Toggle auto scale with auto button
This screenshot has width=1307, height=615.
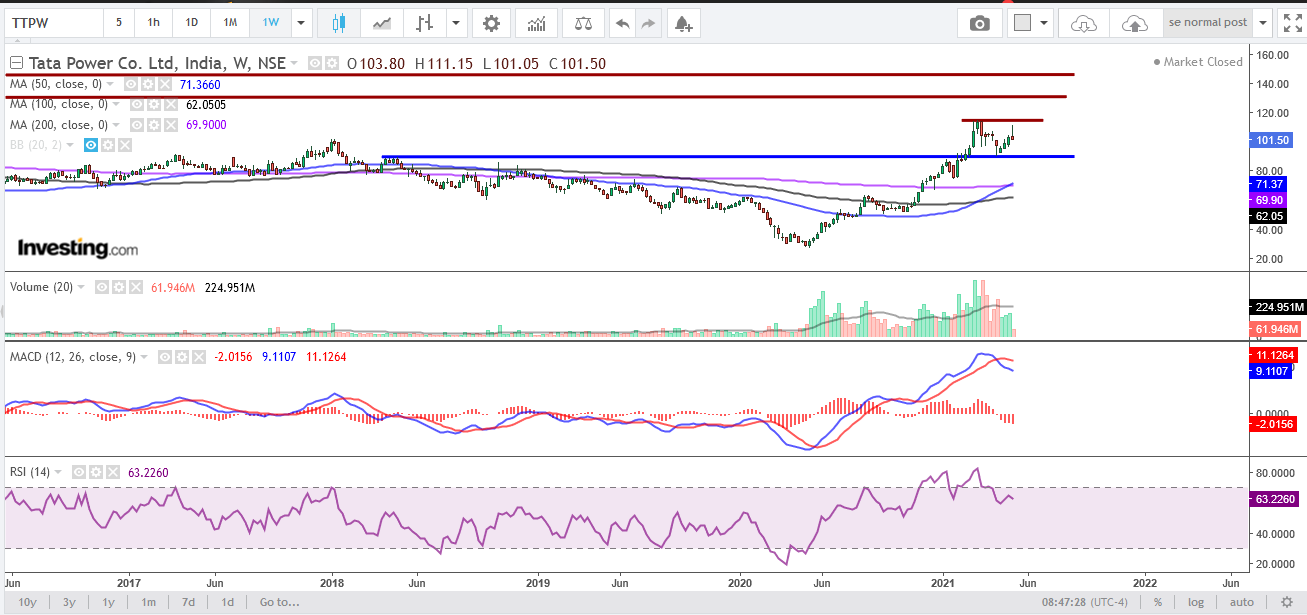point(1241,602)
